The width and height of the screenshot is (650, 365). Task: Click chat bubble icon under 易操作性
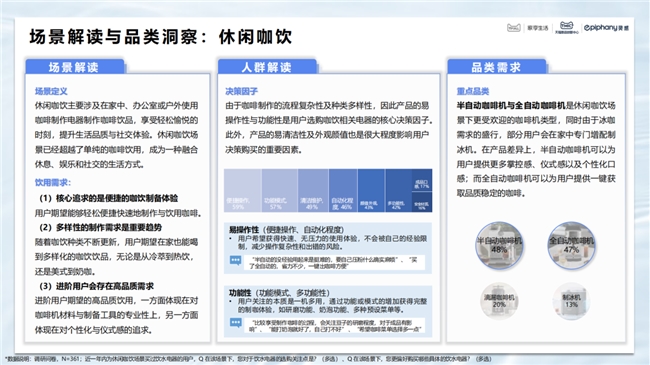(x=235, y=260)
